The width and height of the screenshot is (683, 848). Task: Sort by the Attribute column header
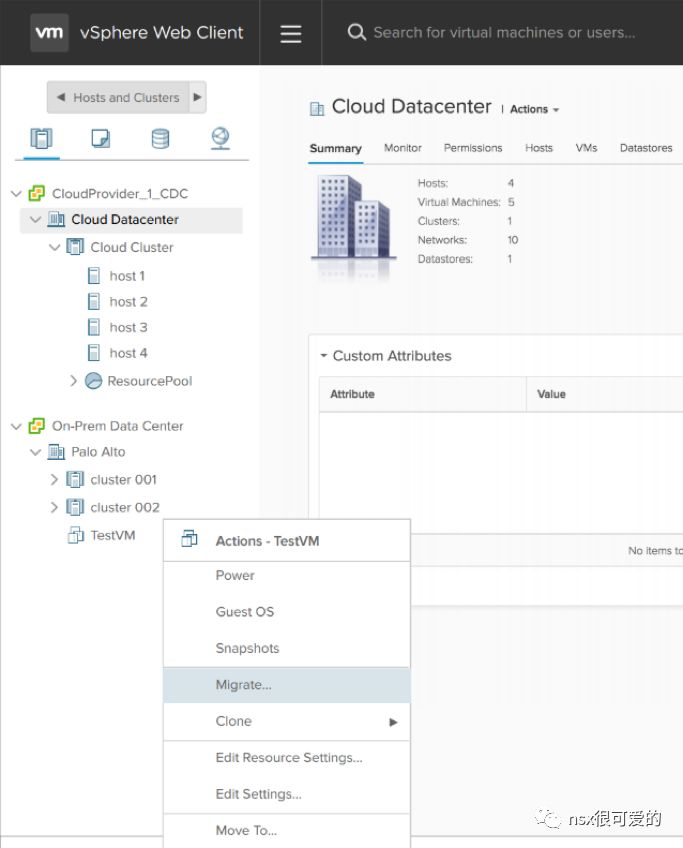pyautogui.click(x=422, y=394)
